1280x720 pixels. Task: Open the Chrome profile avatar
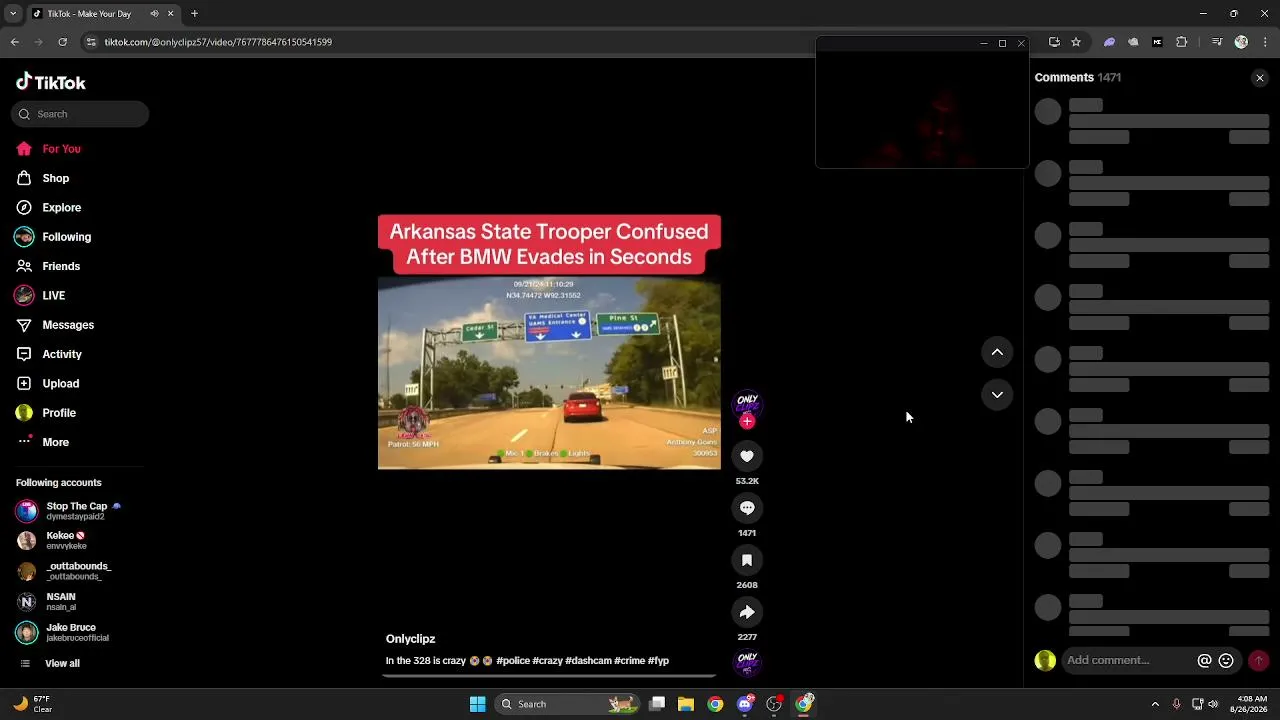1241,42
